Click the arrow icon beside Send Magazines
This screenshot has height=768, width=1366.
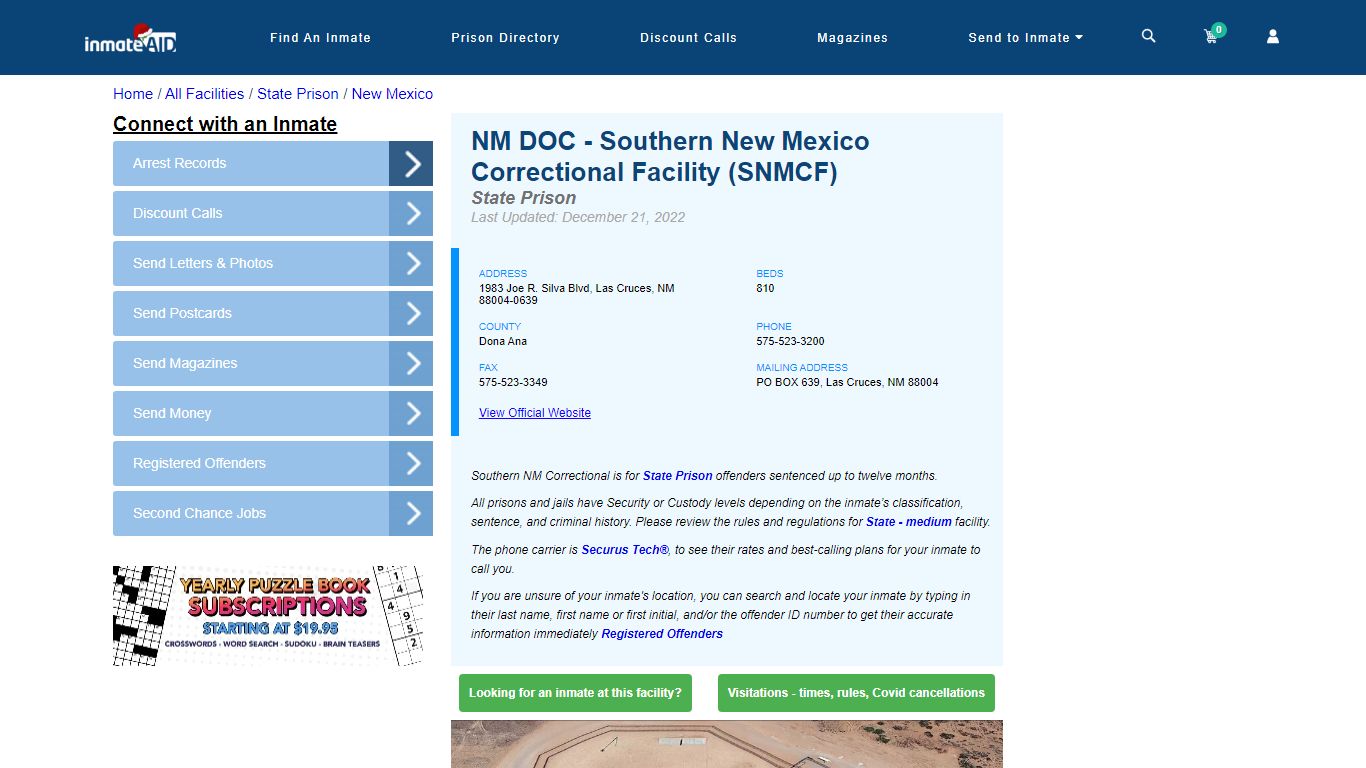(411, 363)
